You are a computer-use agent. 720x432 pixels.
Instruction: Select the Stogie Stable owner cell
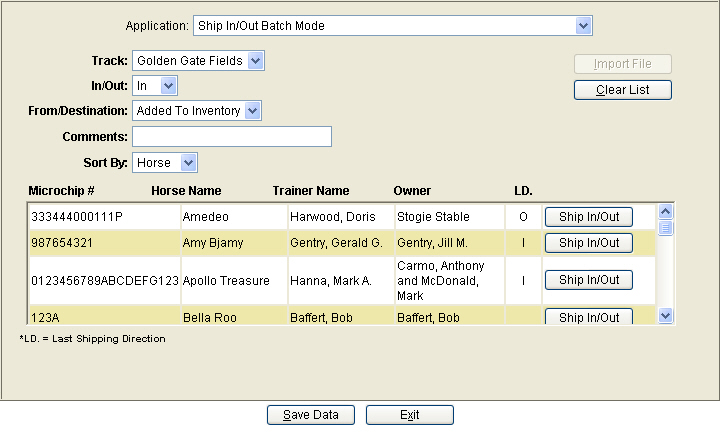point(450,217)
